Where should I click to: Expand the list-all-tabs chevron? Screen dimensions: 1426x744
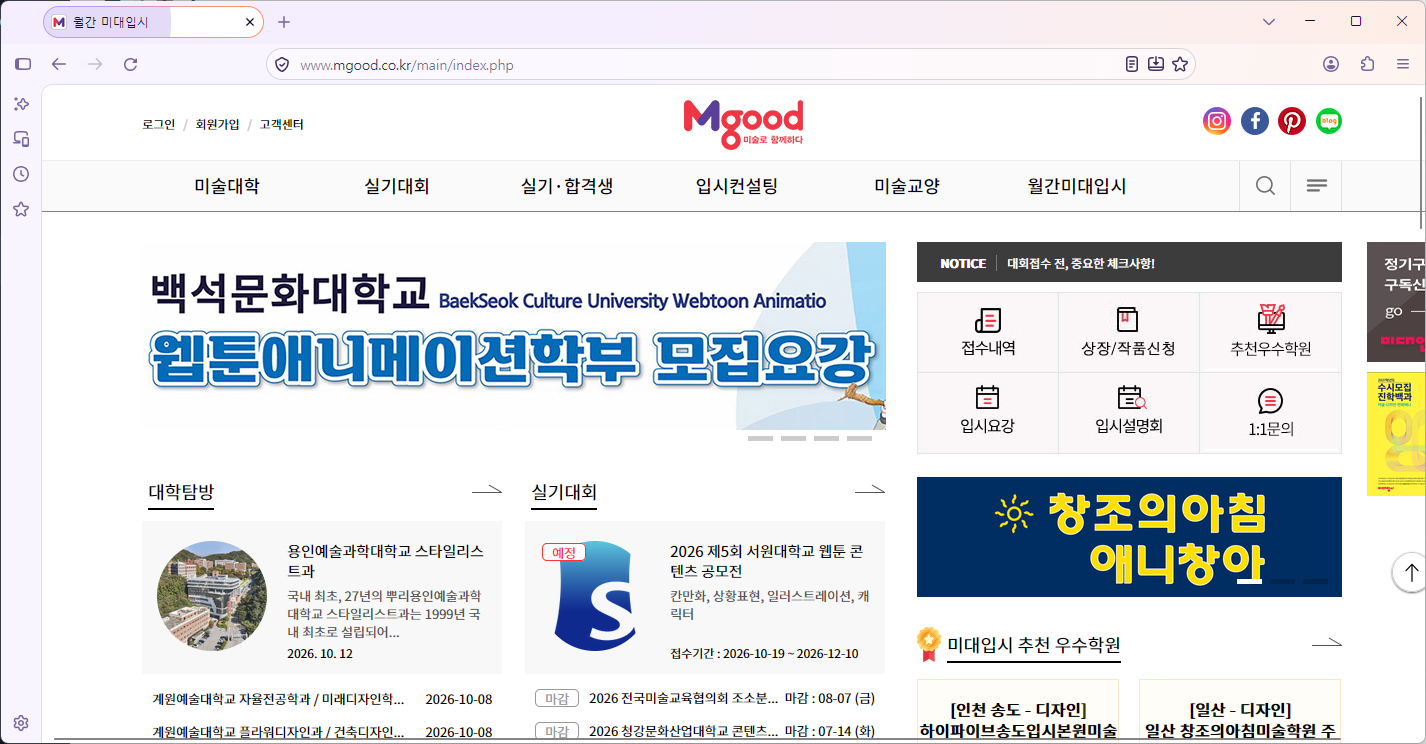point(1269,21)
